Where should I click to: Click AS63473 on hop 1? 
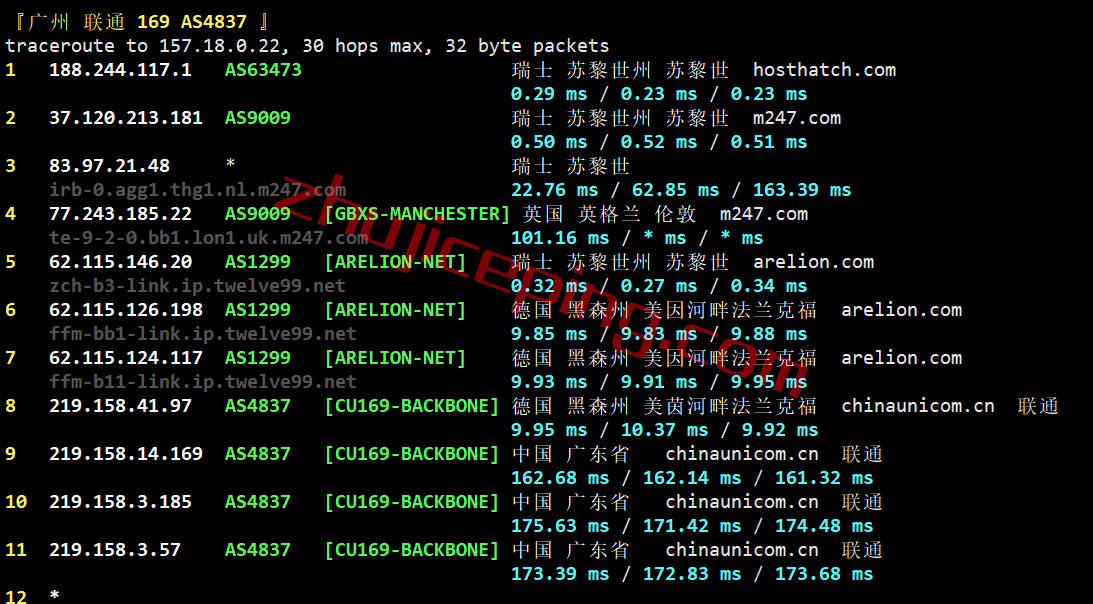pos(263,70)
